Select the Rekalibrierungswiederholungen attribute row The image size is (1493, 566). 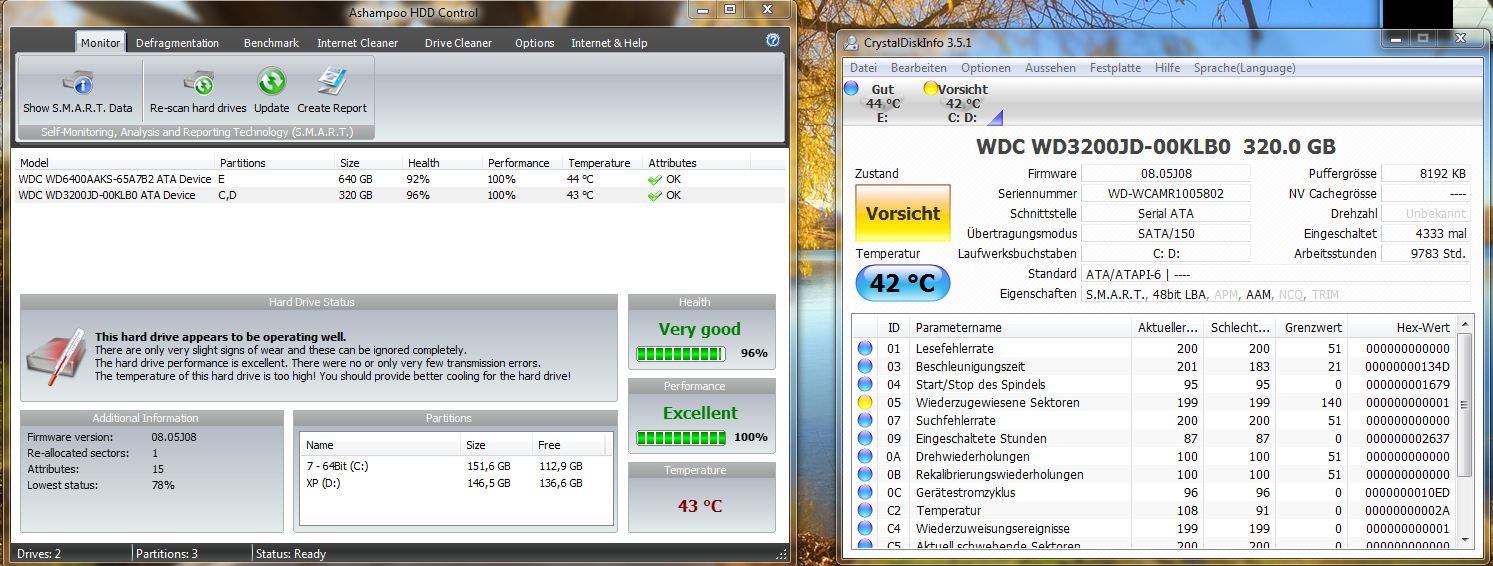tap(1155, 474)
